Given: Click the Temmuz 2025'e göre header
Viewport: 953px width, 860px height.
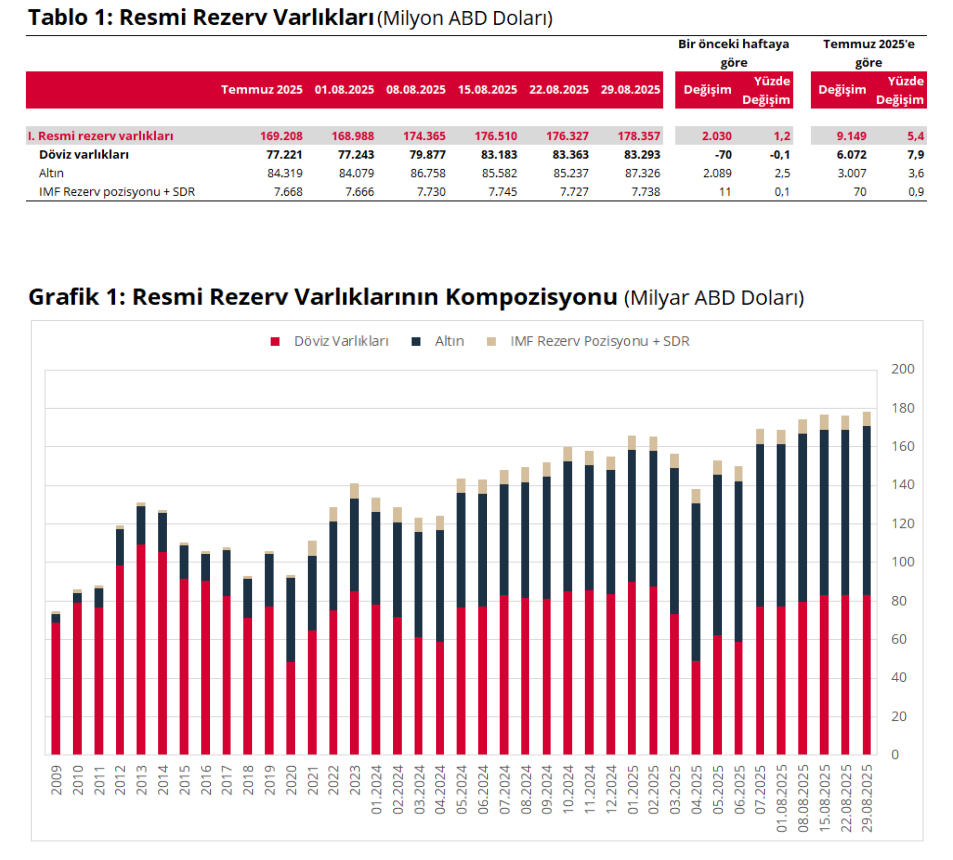Looking at the screenshot, I should coord(867,53).
